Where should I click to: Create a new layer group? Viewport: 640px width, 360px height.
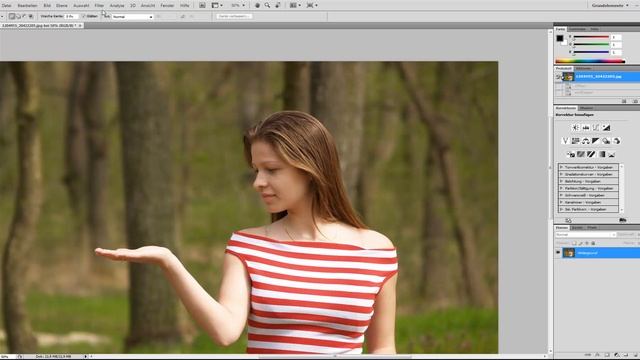point(626,355)
